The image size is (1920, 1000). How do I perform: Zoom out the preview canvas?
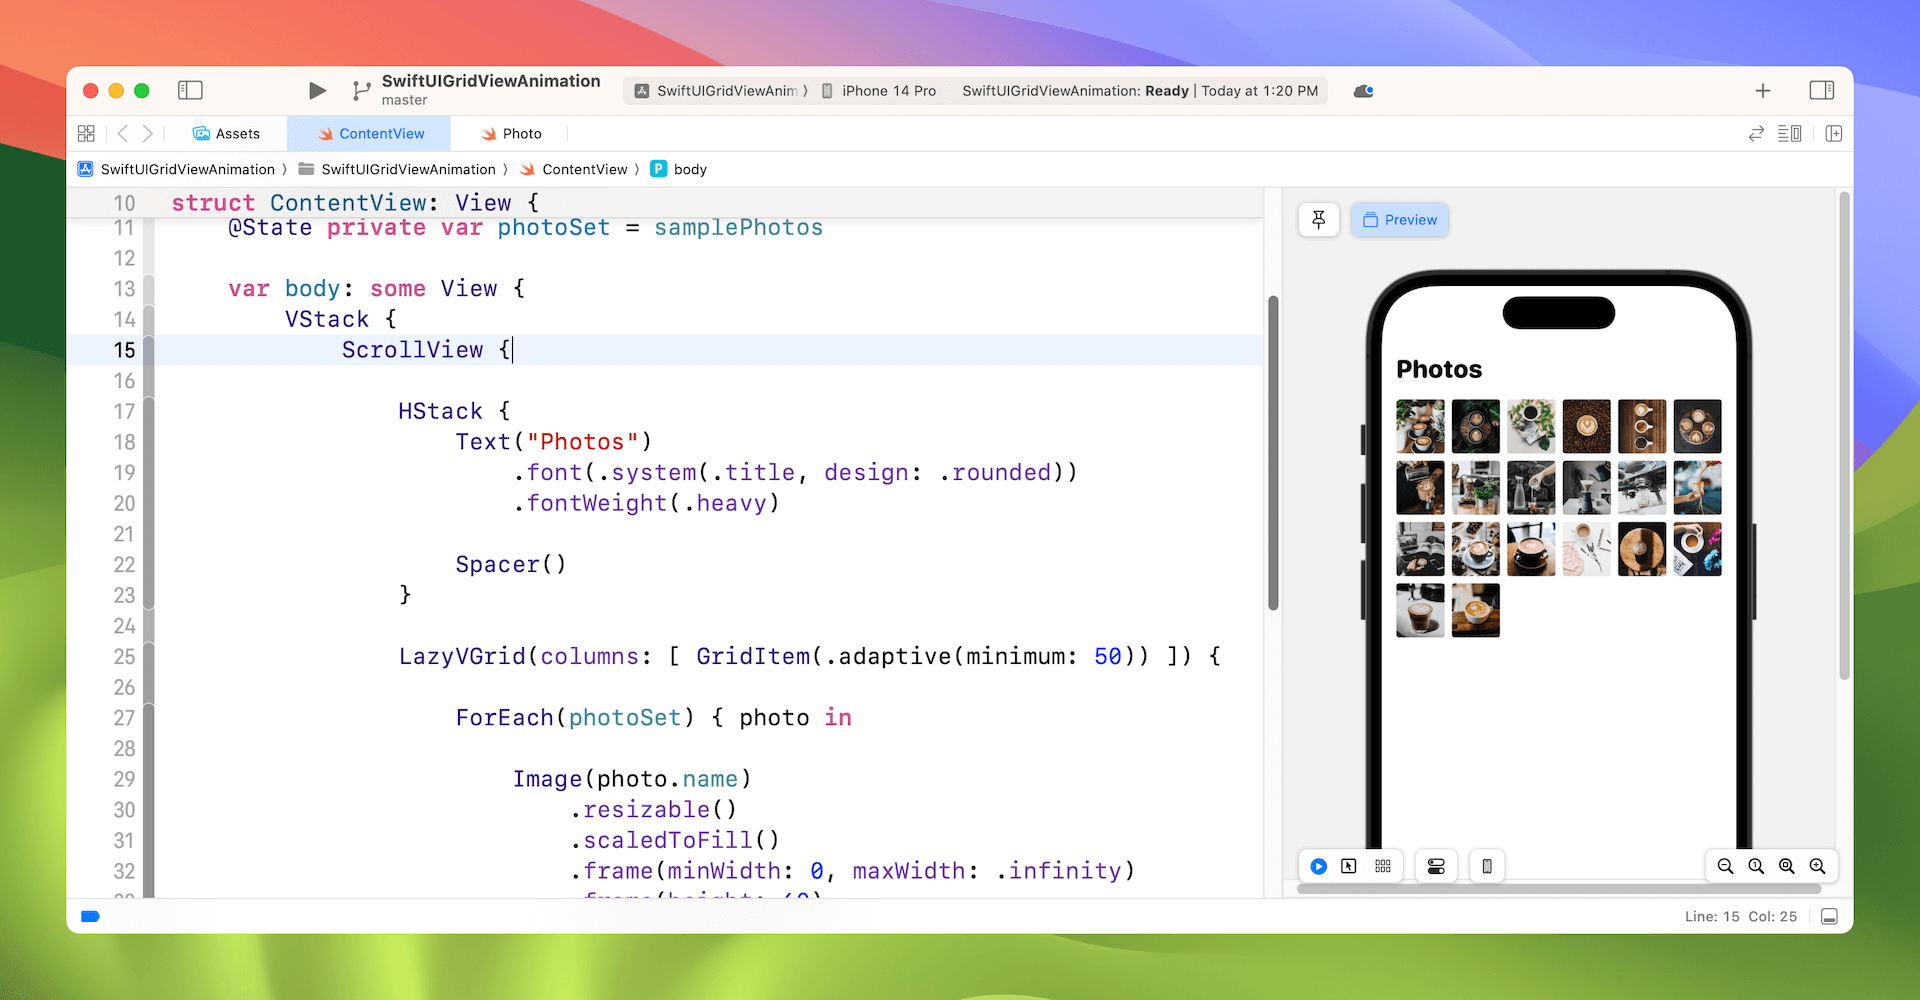1725,866
